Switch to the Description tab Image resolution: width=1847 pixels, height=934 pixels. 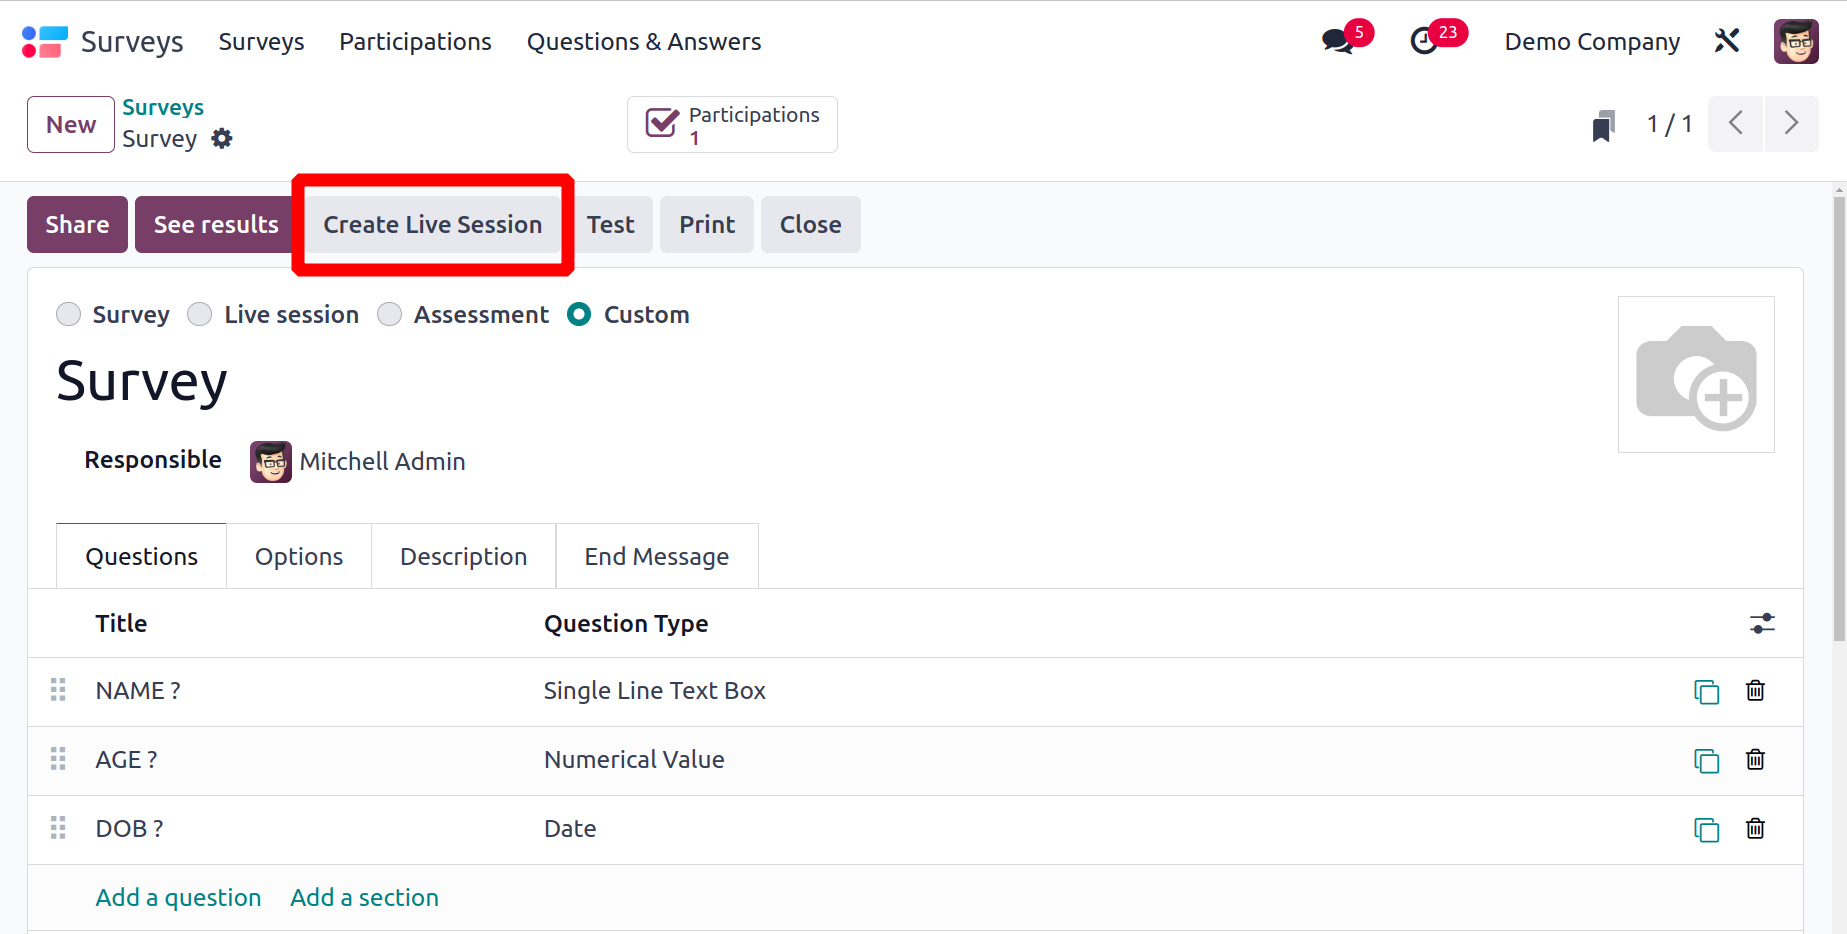coord(463,556)
